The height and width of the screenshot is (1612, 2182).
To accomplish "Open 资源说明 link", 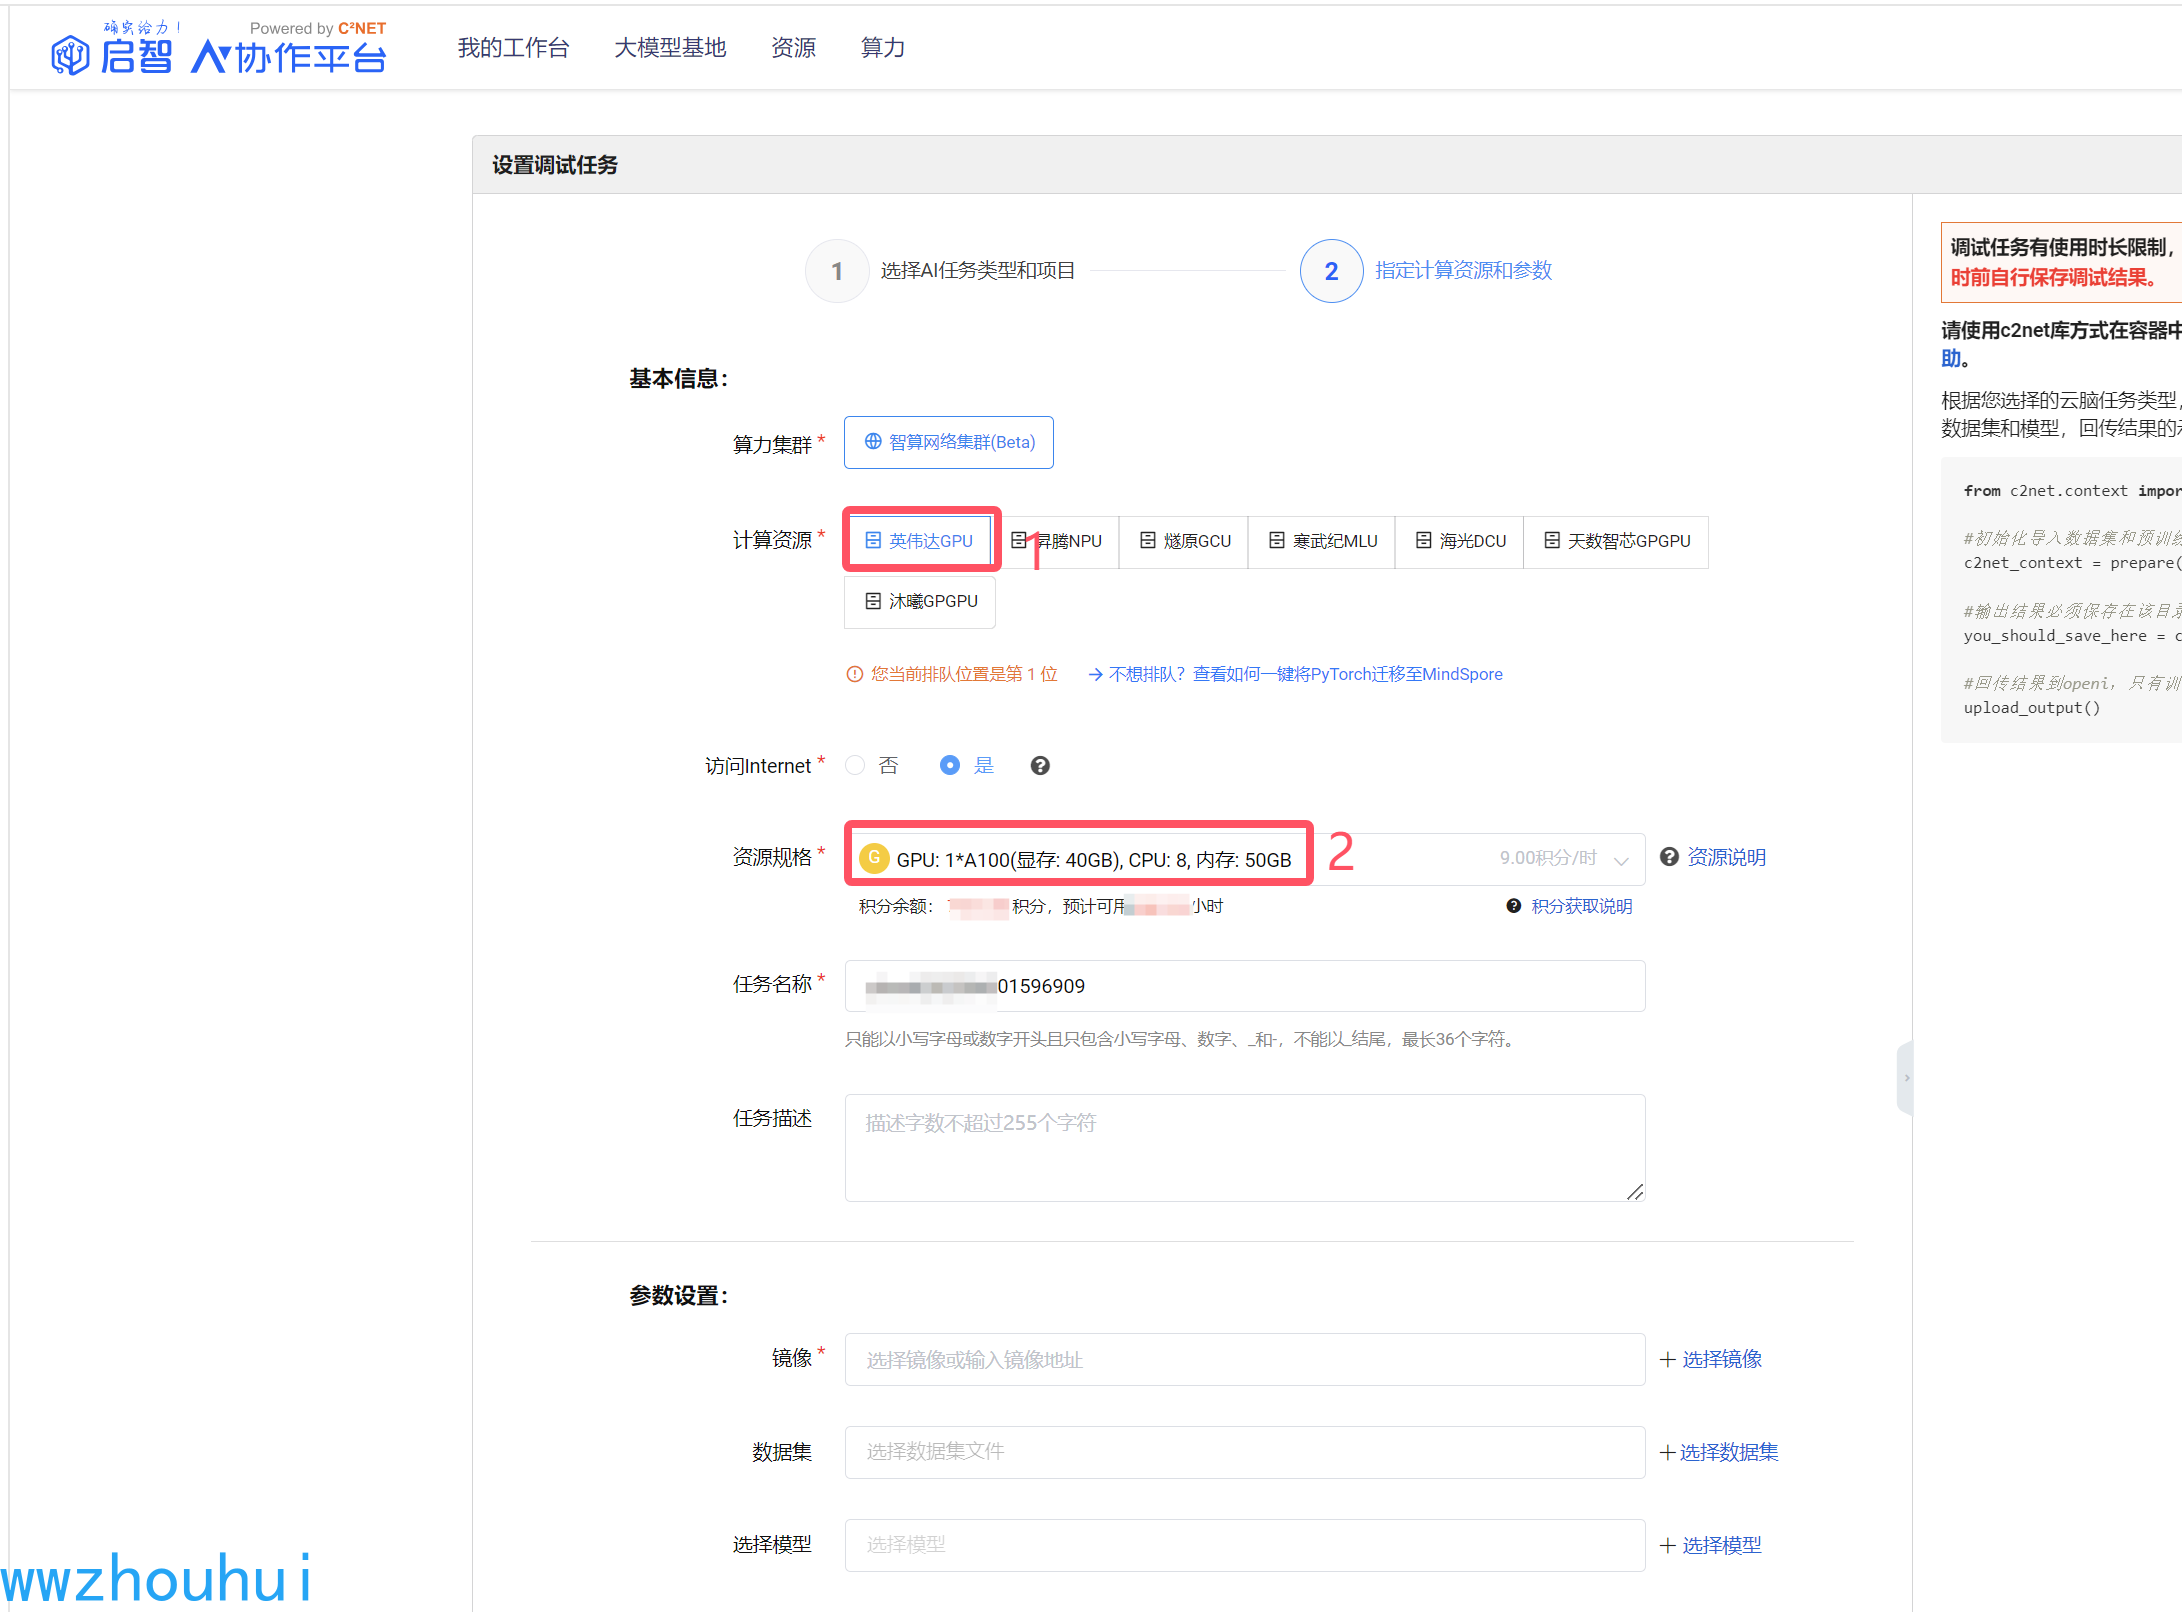I will 1727,857.
